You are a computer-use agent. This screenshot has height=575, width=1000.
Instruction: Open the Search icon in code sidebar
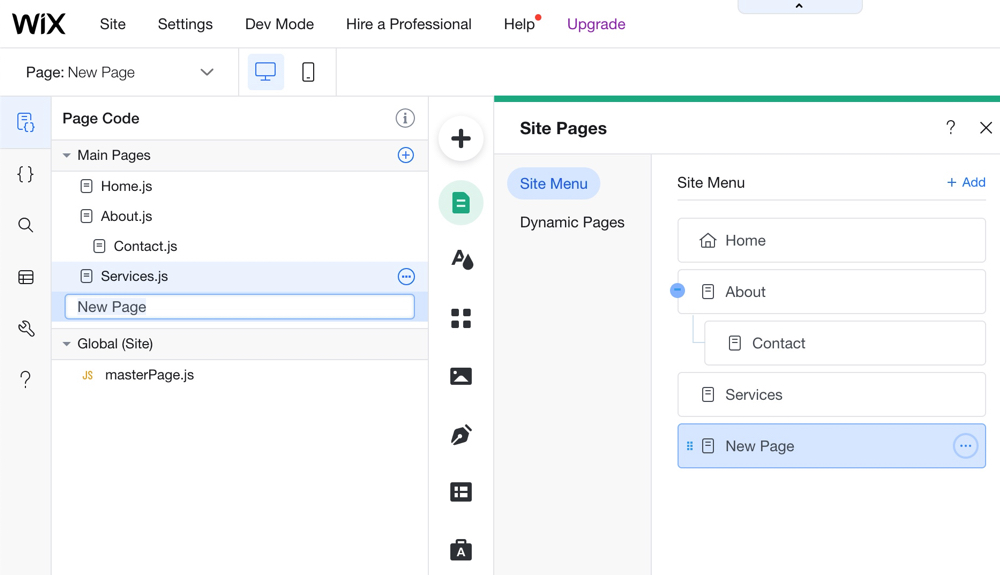point(26,225)
